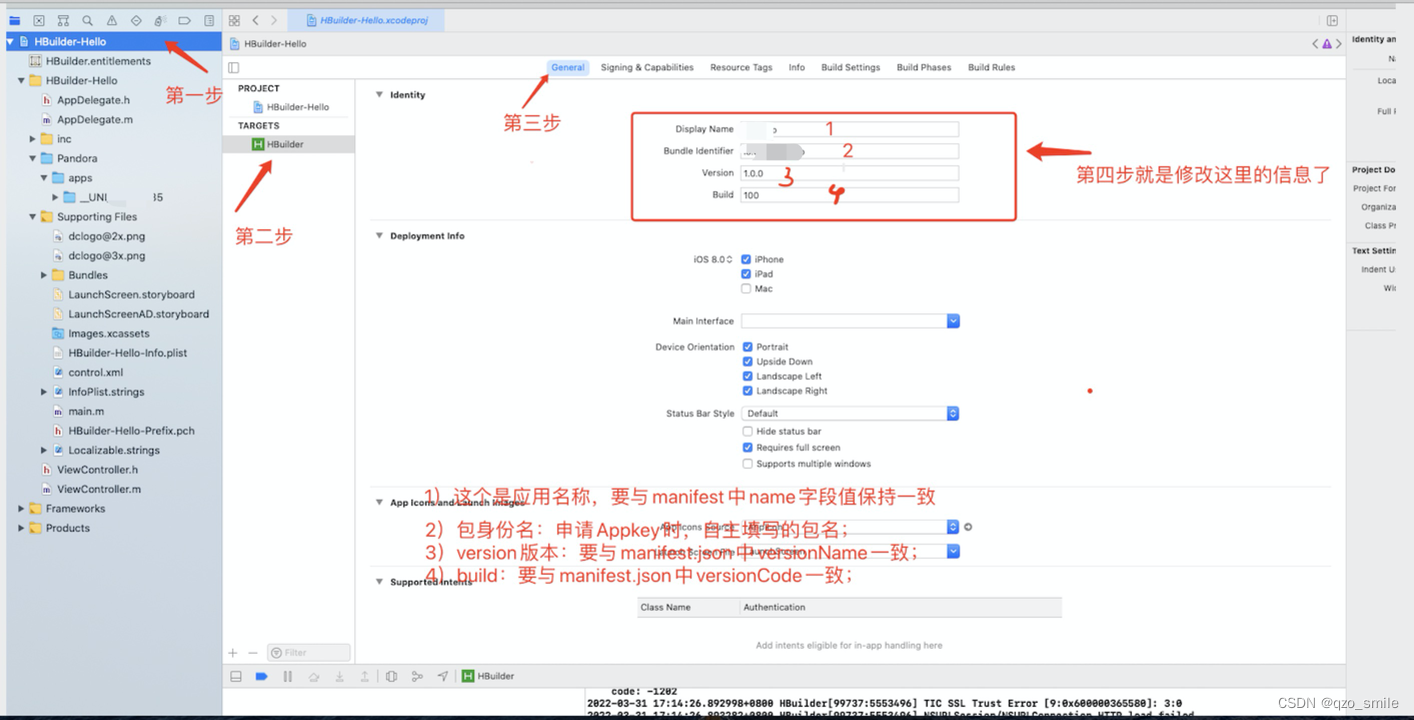Enable the Mac device checkbox

click(747, 289)
